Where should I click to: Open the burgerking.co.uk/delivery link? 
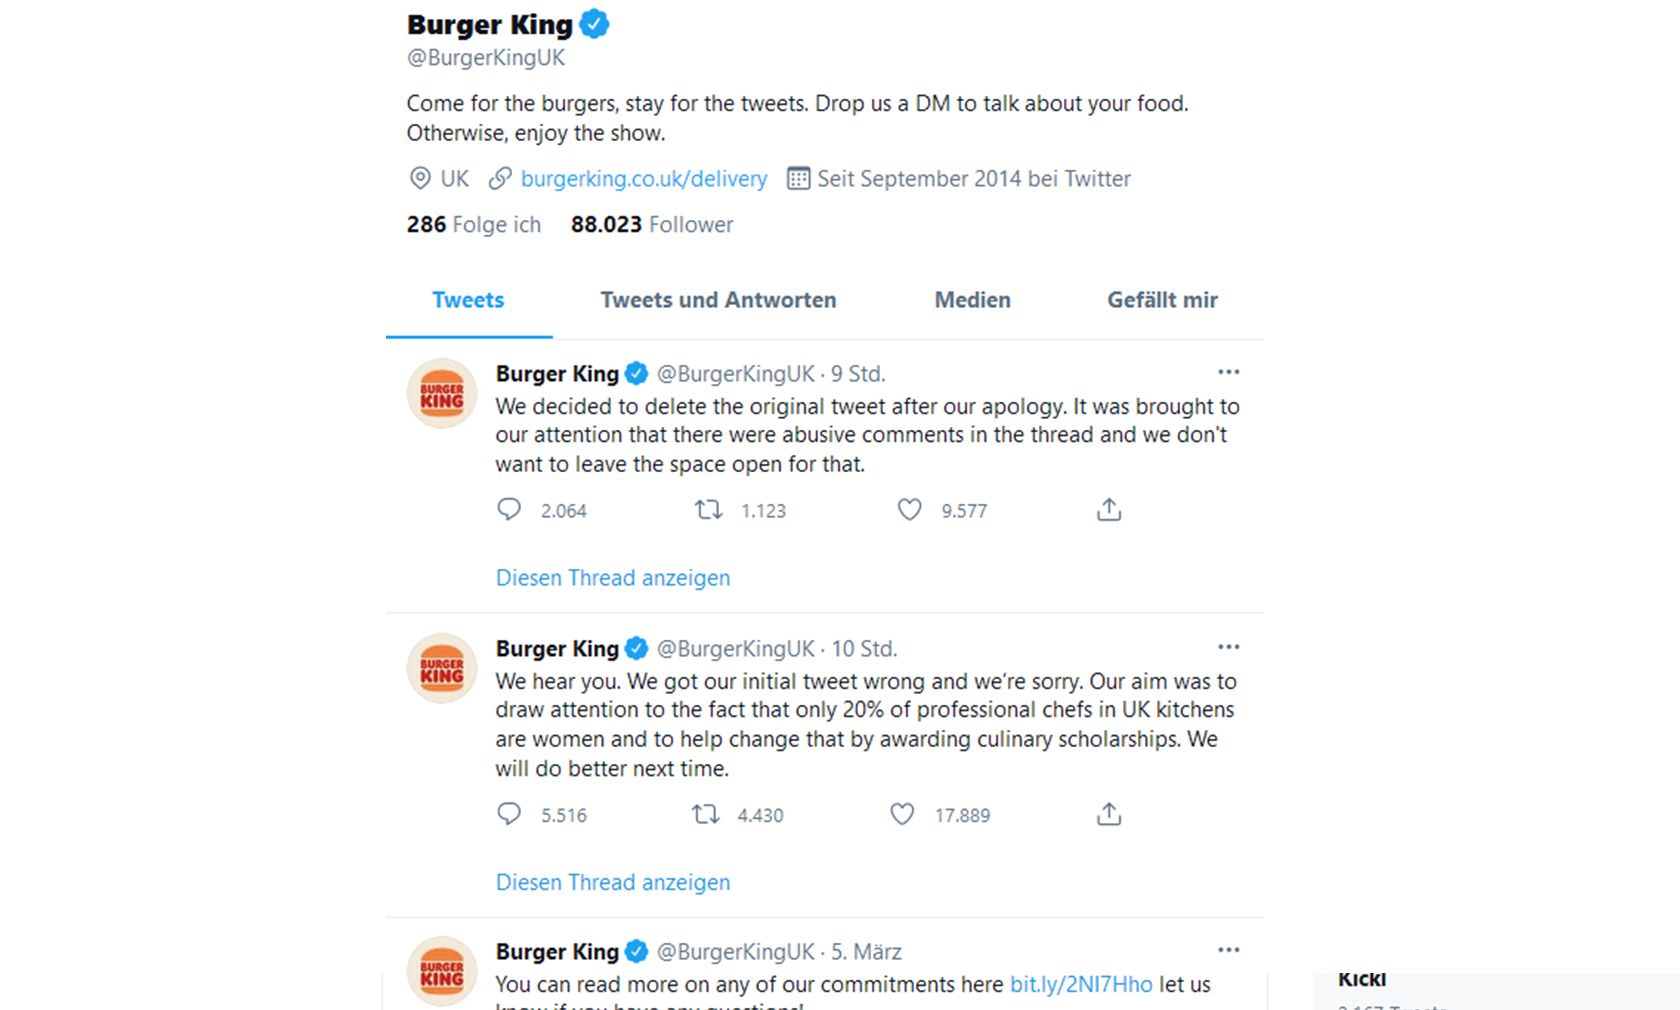click(x=643, y=178)
